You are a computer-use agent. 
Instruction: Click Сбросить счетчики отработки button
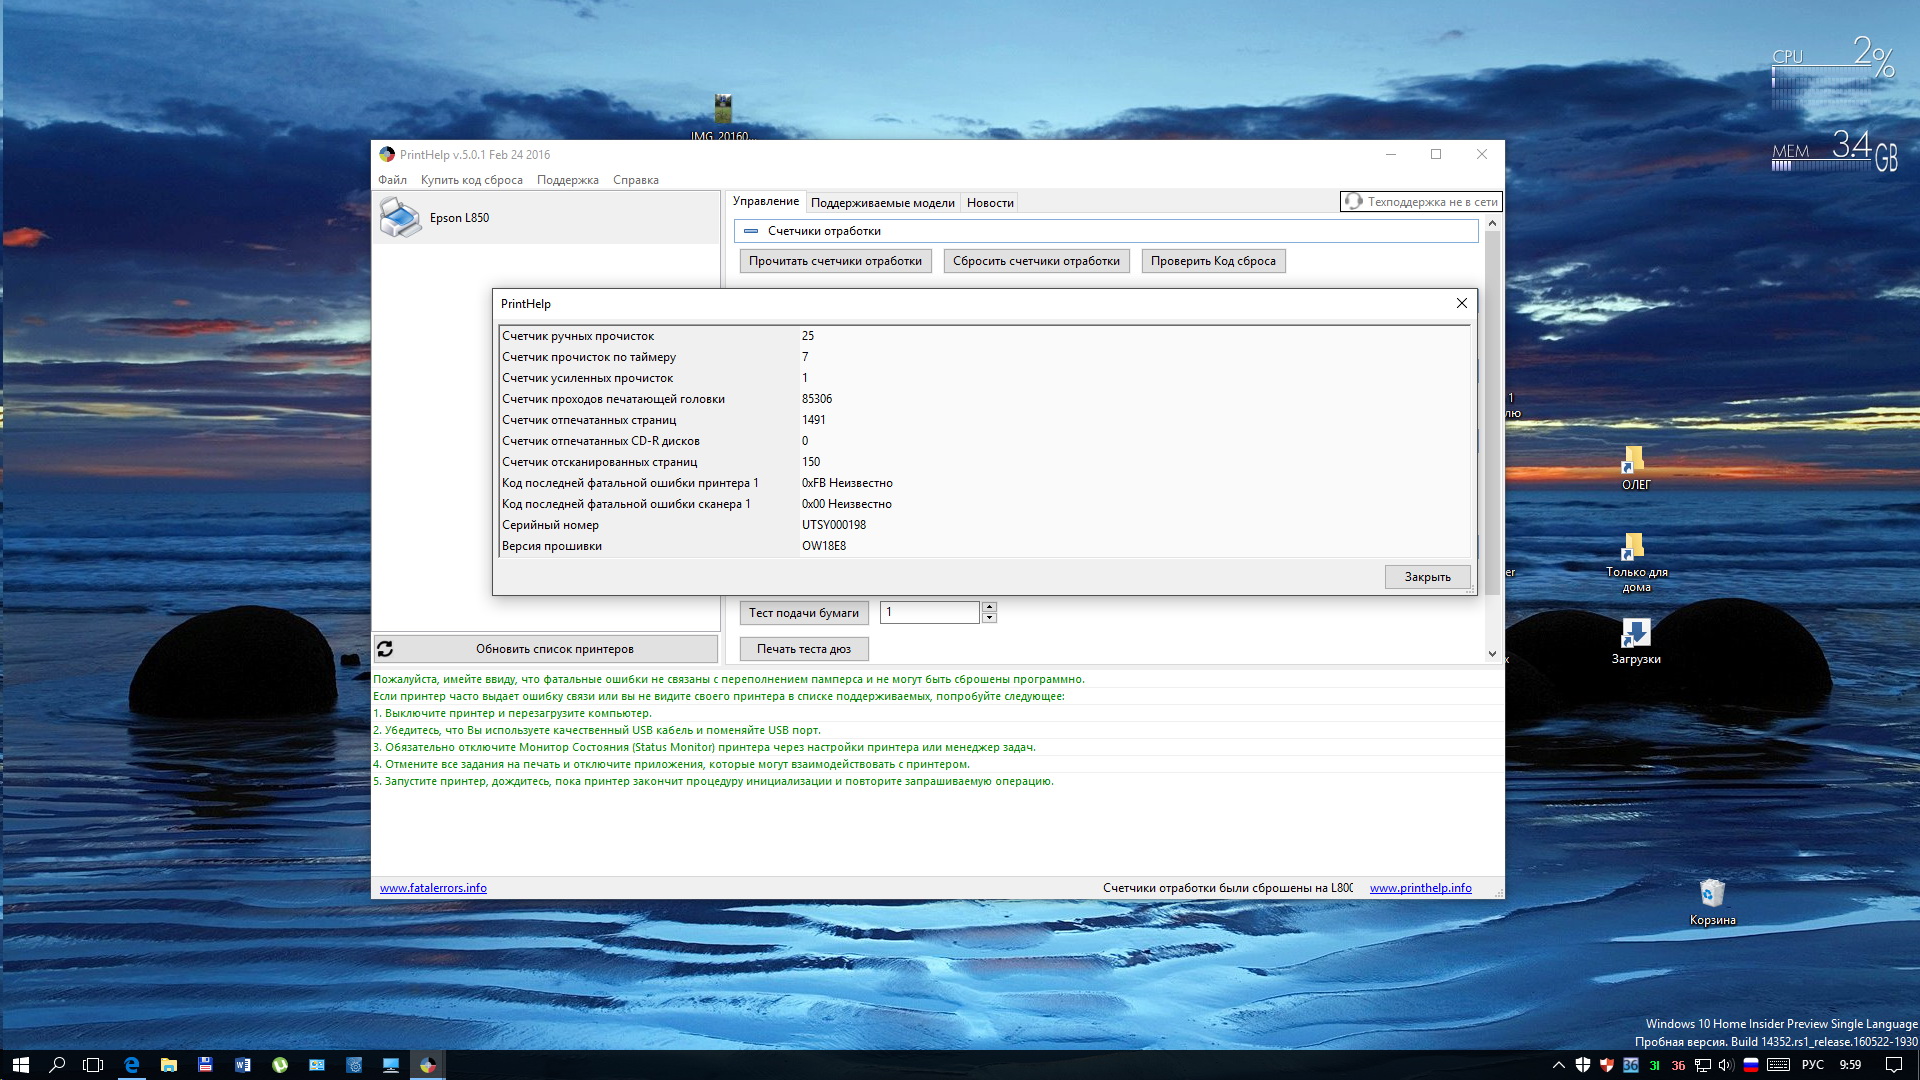point(1036,261)
